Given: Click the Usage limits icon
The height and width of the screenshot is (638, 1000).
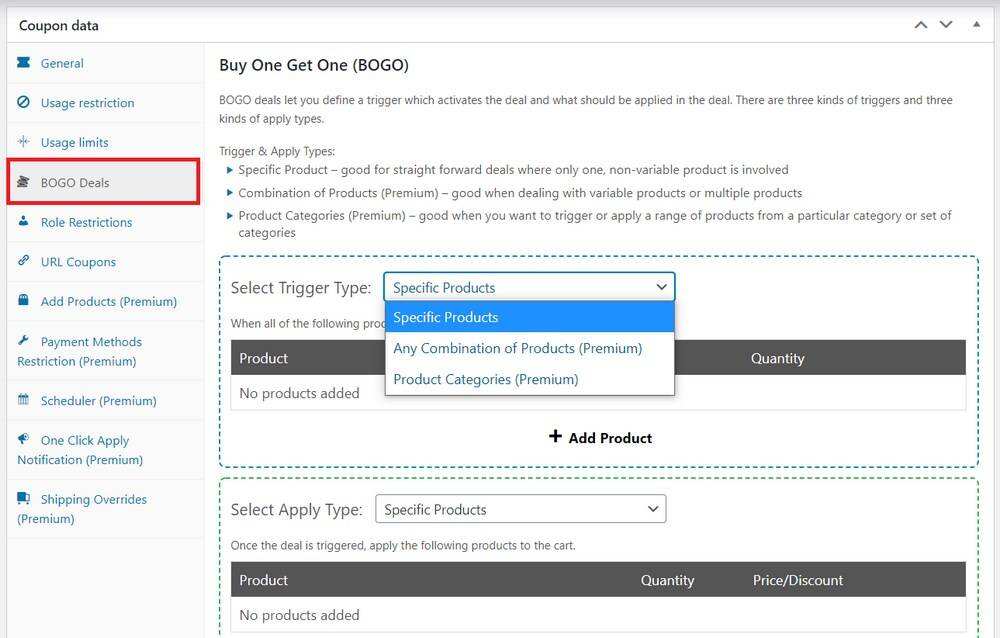Looking at the screenshot, I should pyautogui.click(x=24, y=142).
